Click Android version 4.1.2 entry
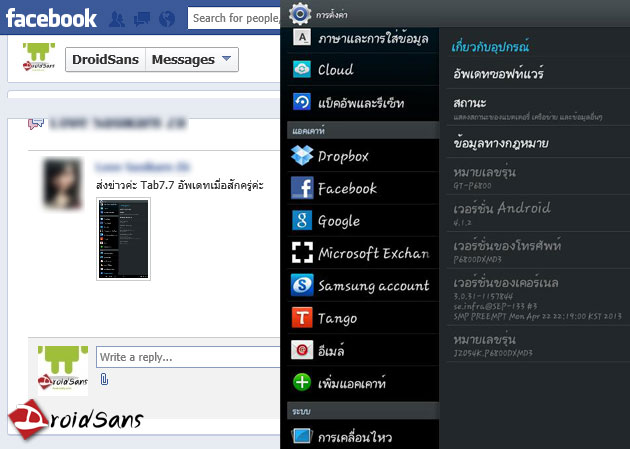 point(538,214)
